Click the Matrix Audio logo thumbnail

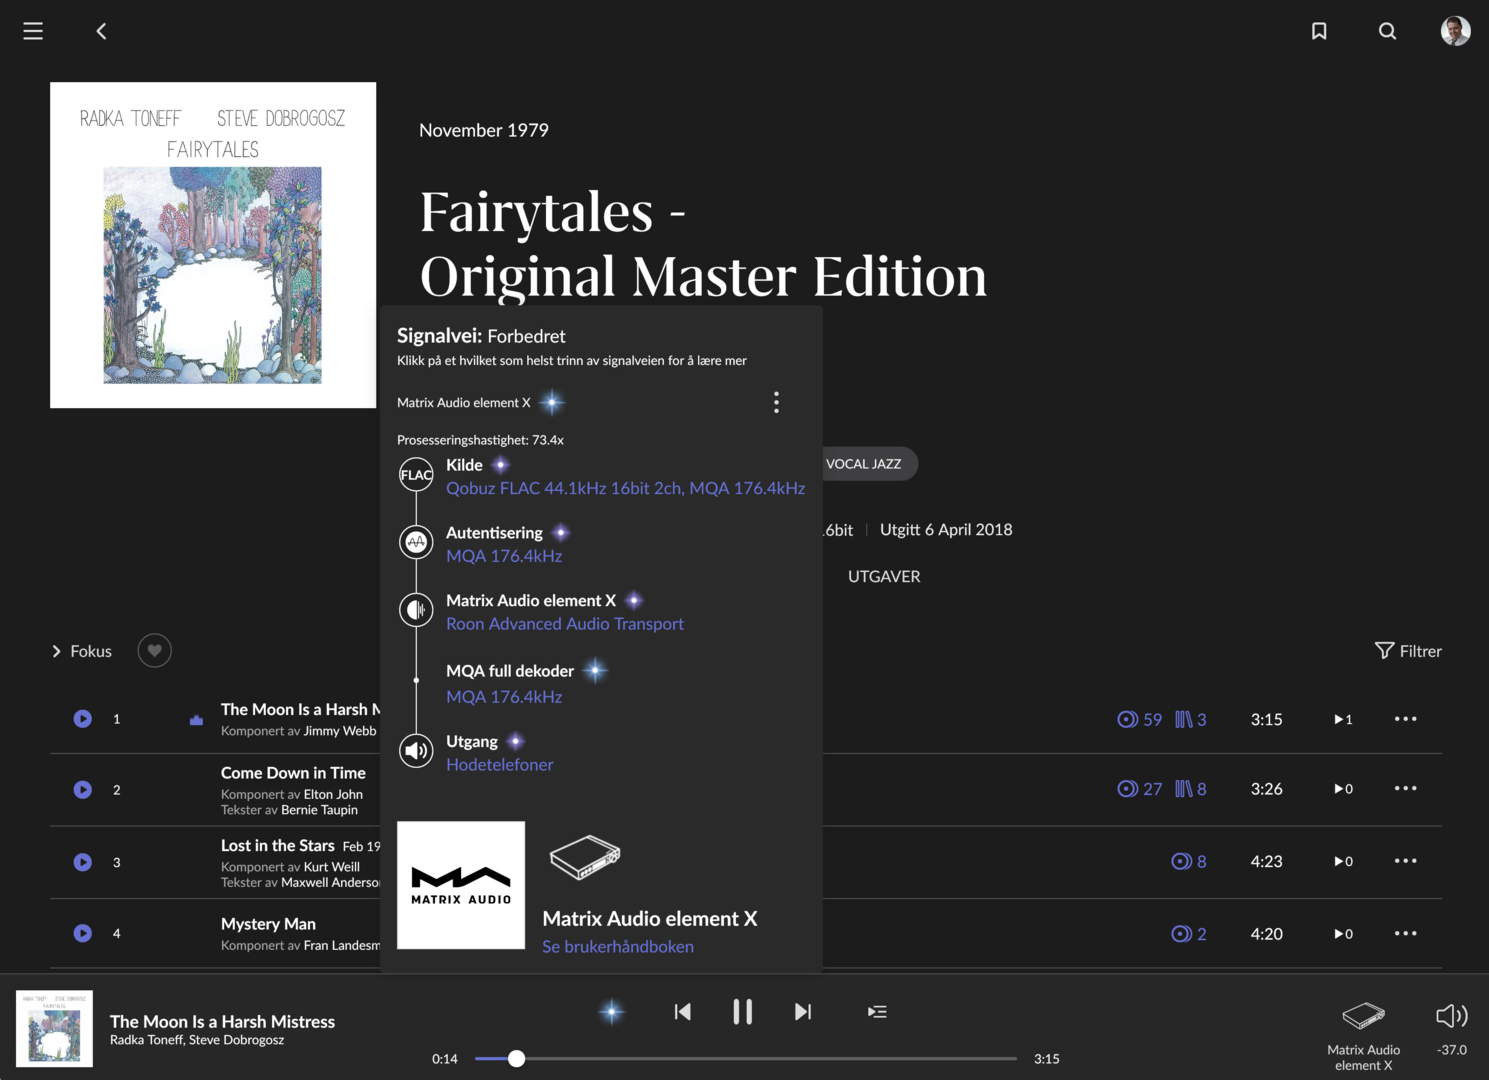pos(461,885)
